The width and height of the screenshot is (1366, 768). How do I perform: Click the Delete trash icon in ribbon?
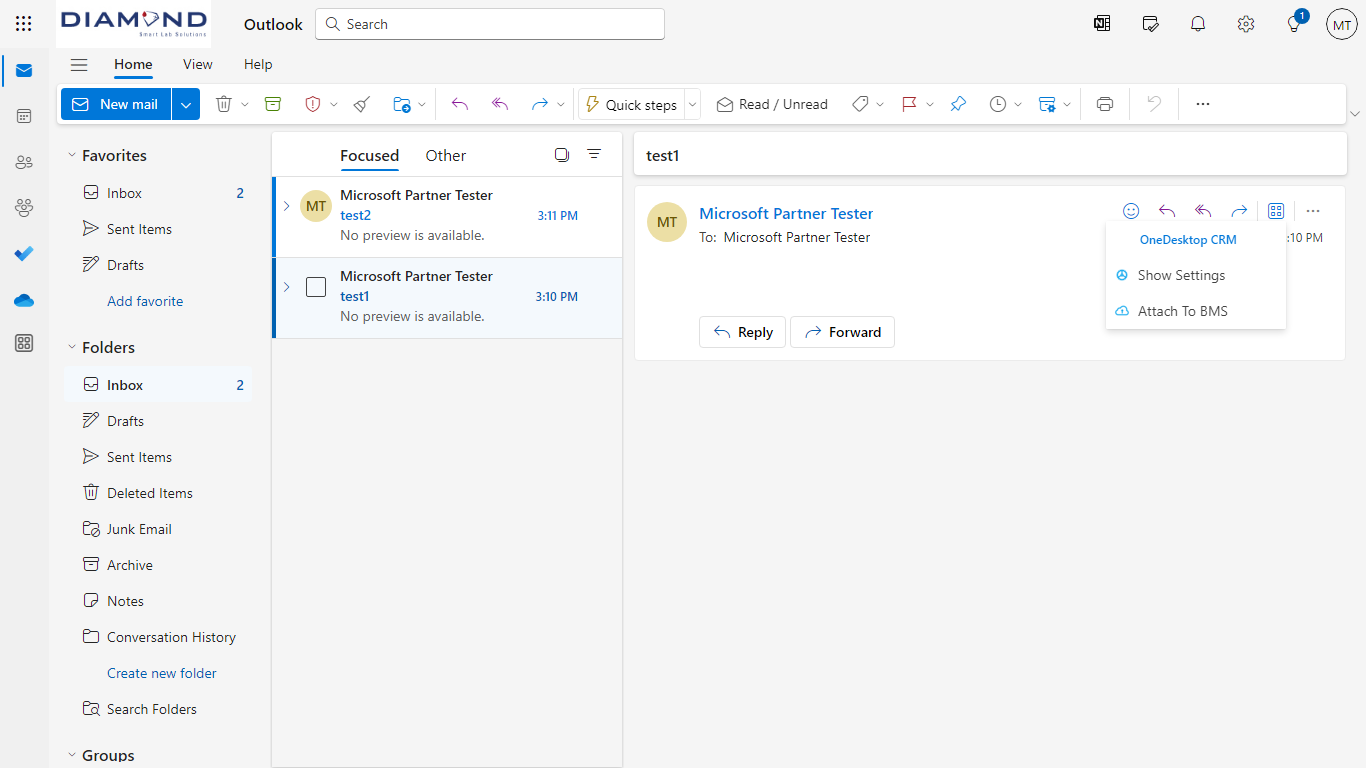point(224,104)
